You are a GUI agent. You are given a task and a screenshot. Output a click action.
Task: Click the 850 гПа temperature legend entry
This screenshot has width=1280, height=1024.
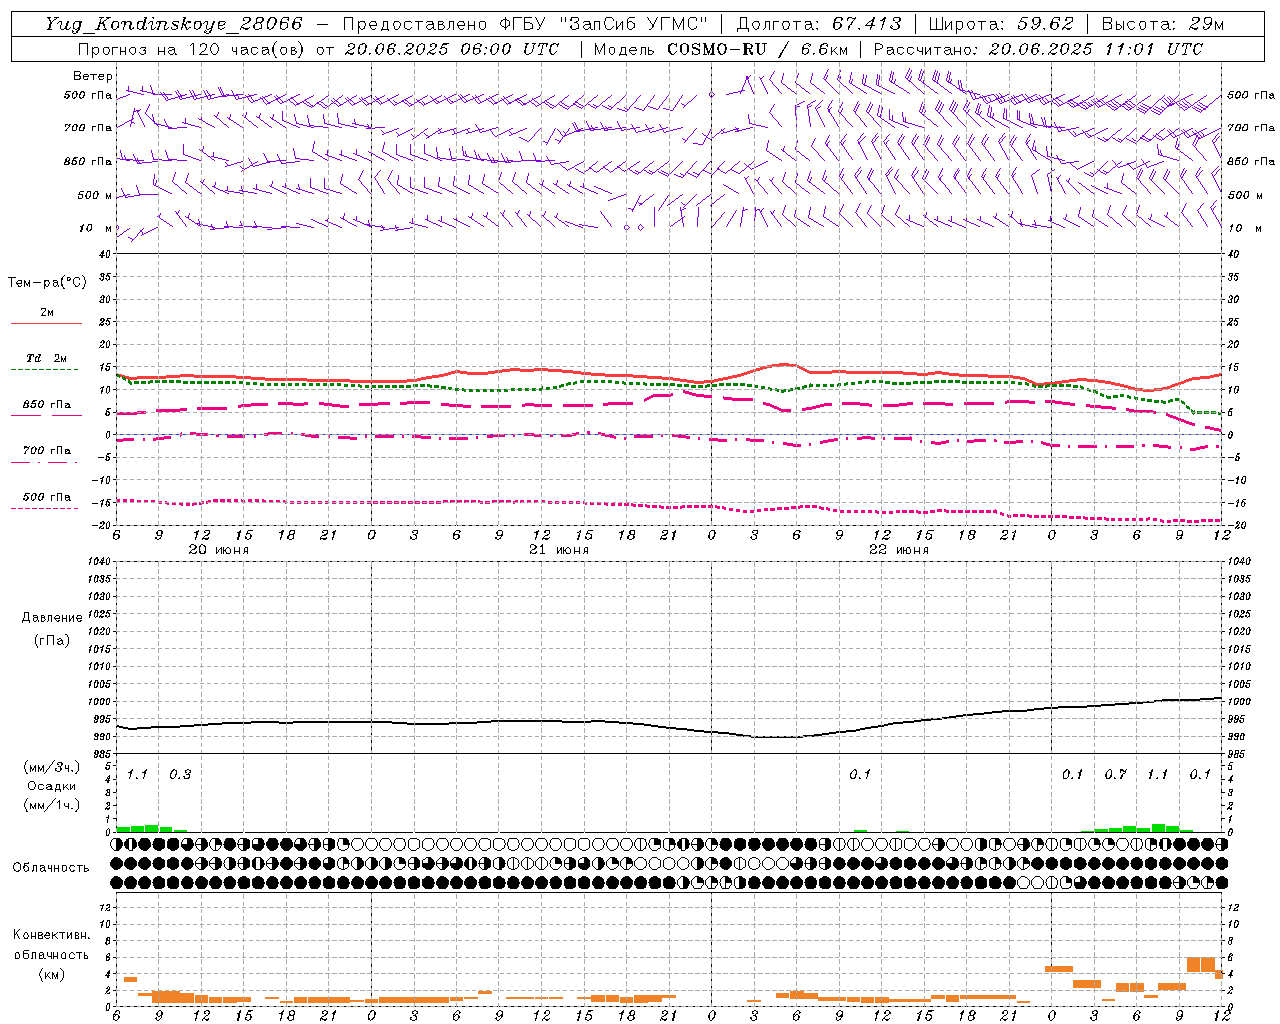click(47, 409)
